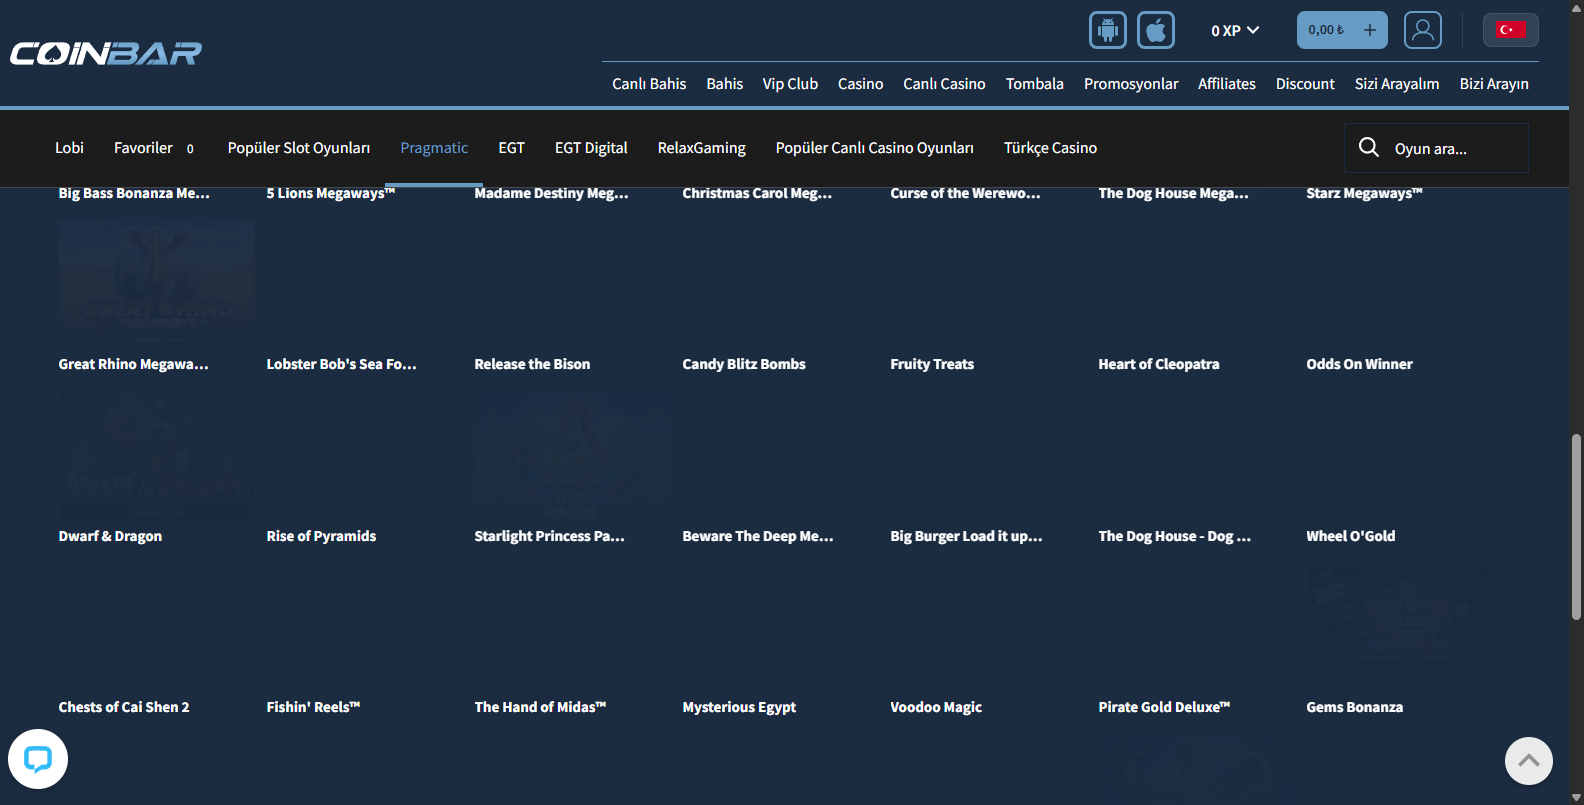Click Voodoo Magic title

pyautogui.click(x=937, y=707)
